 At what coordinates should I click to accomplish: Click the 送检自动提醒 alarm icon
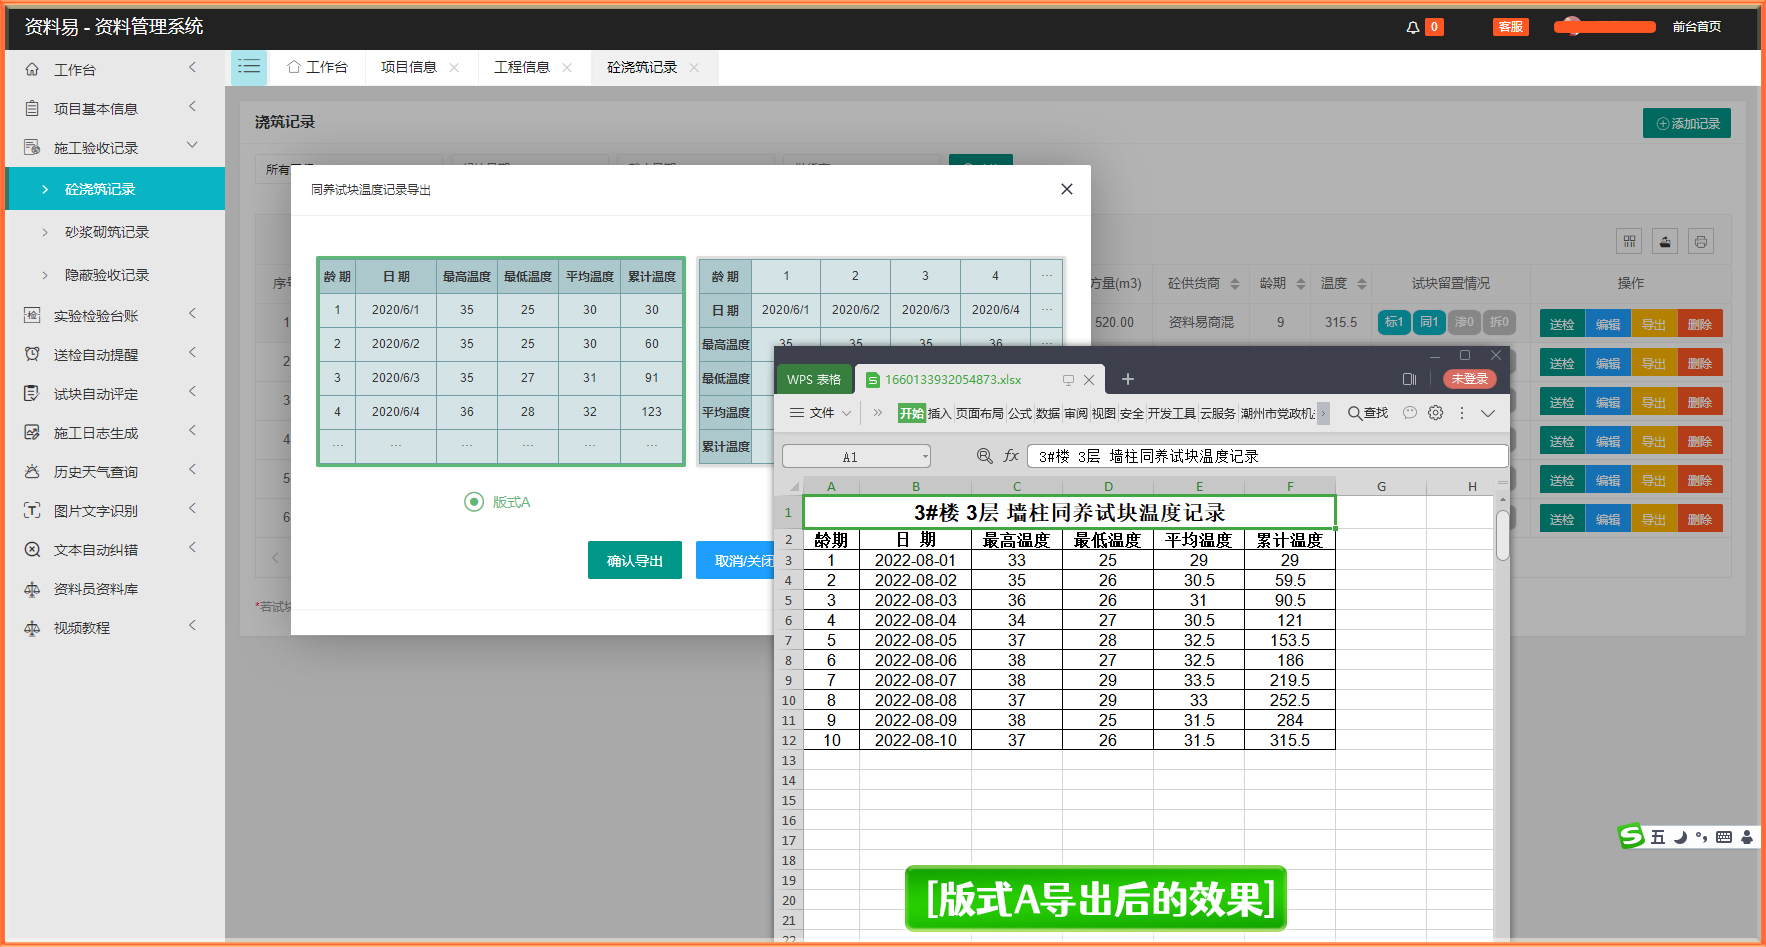click(x=32, y=355)
